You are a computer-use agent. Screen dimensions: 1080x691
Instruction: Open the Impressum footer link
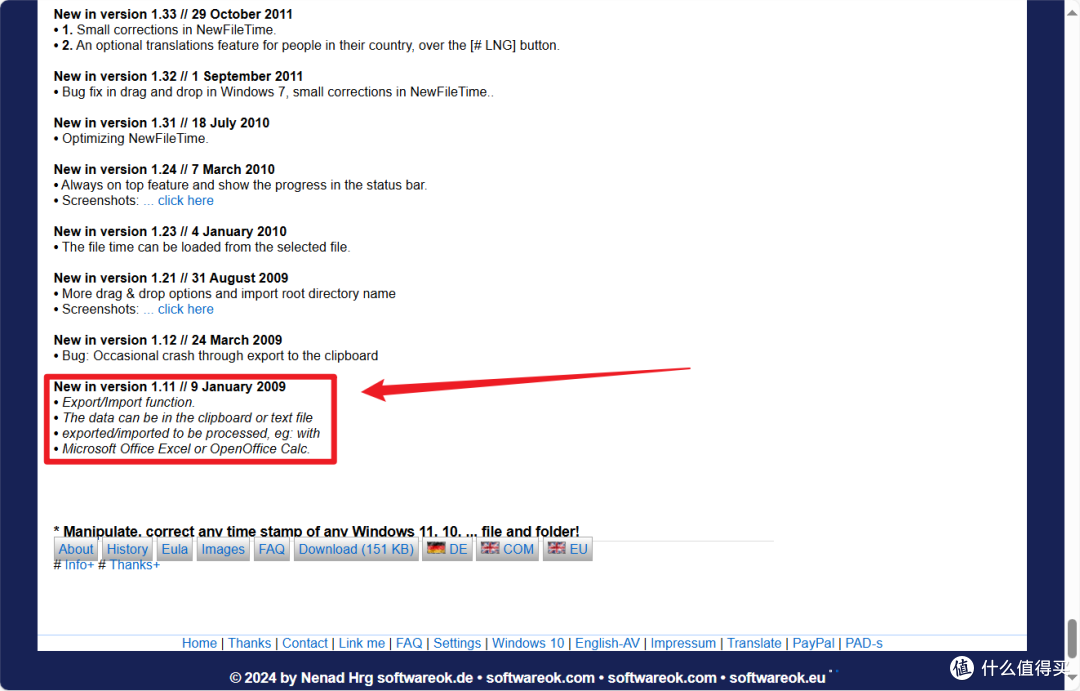coord(683,643)
